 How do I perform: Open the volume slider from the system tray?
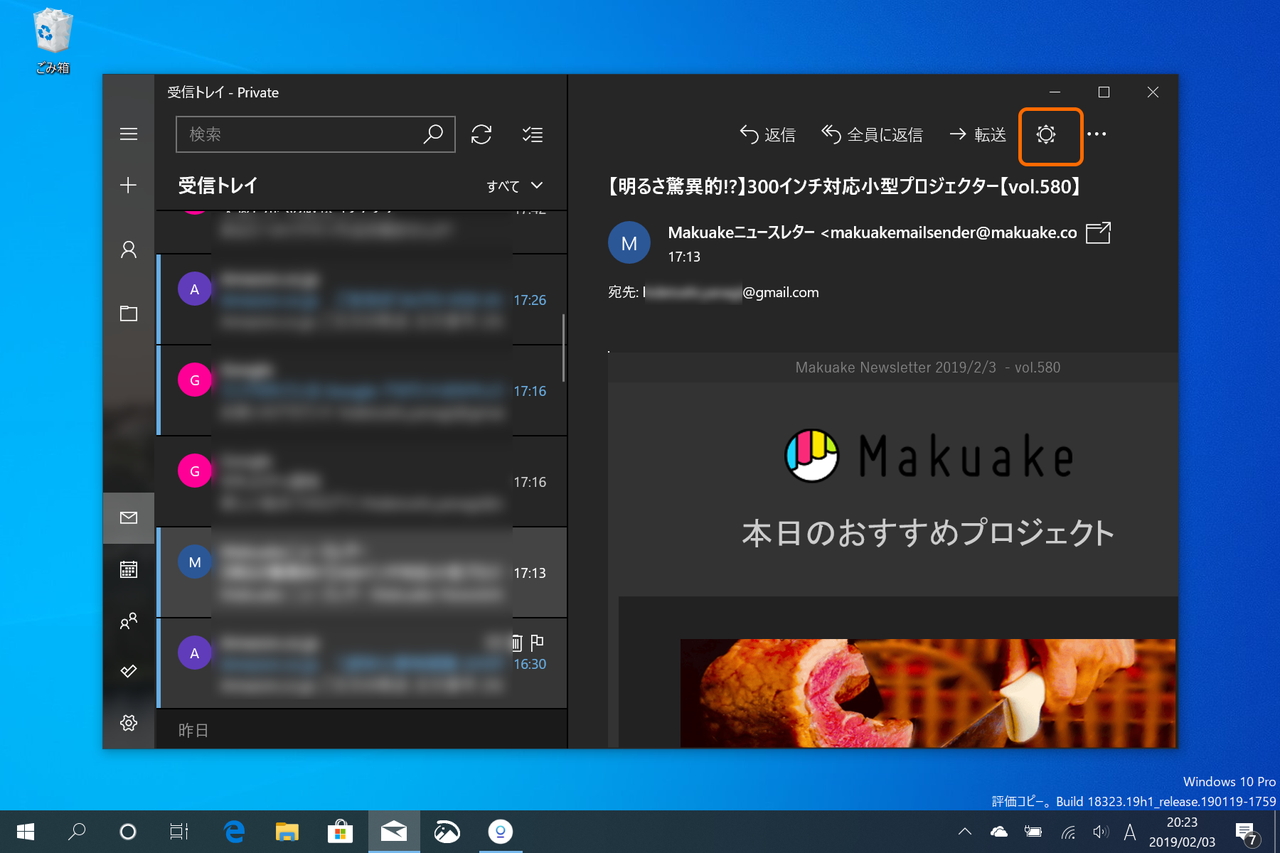point(1101,831)
